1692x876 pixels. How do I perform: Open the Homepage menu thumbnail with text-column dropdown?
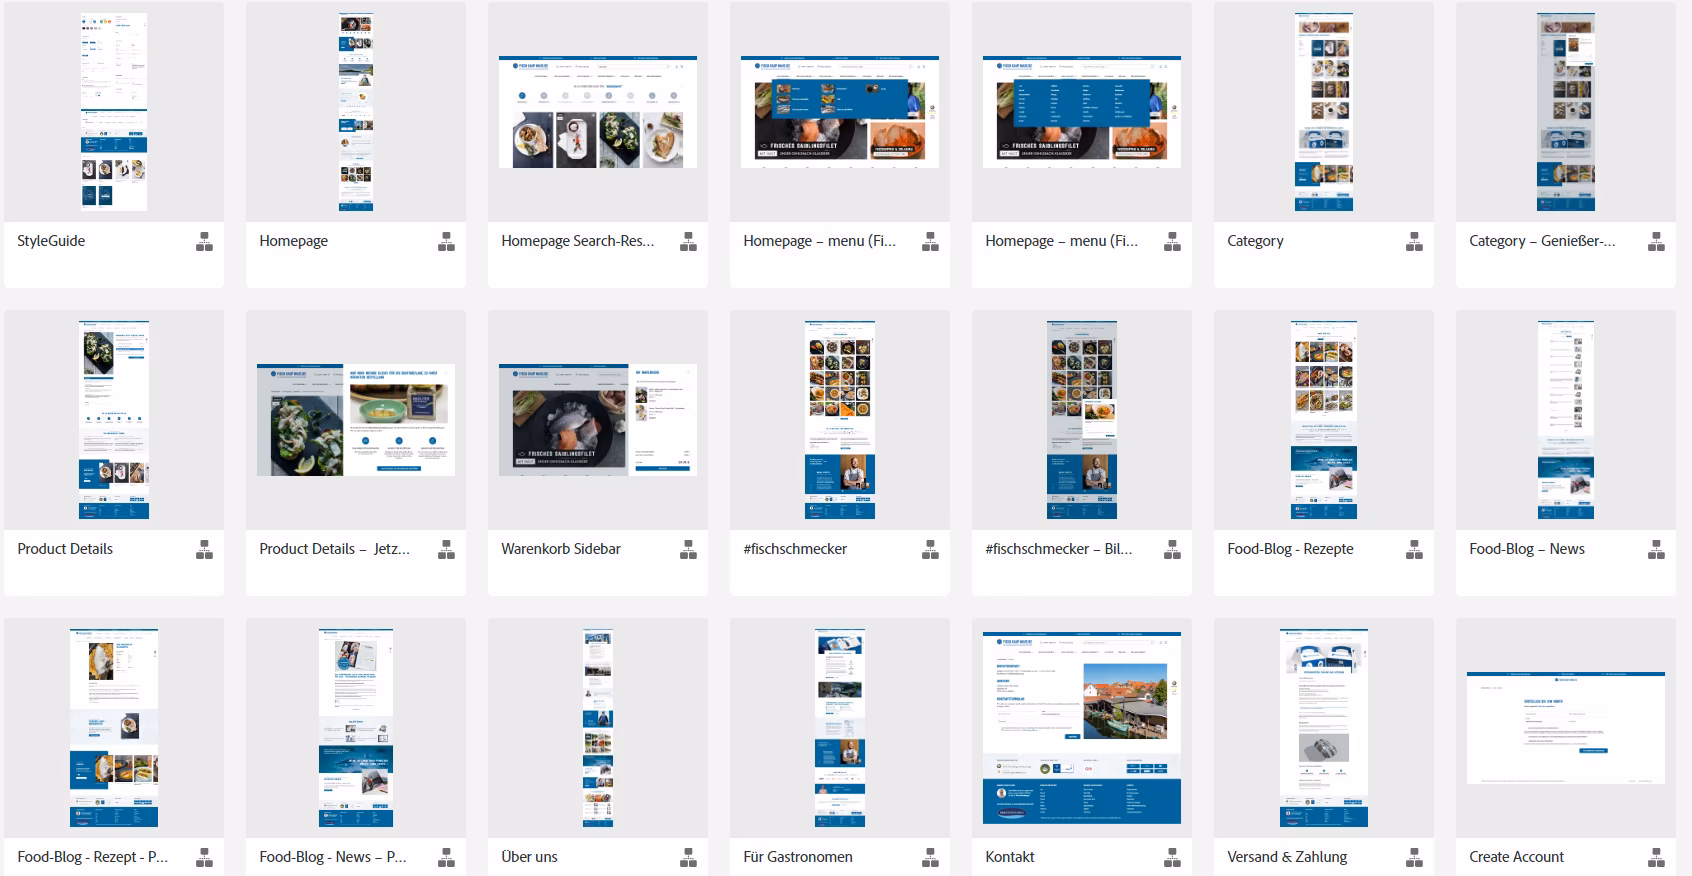pos(1082,112)
